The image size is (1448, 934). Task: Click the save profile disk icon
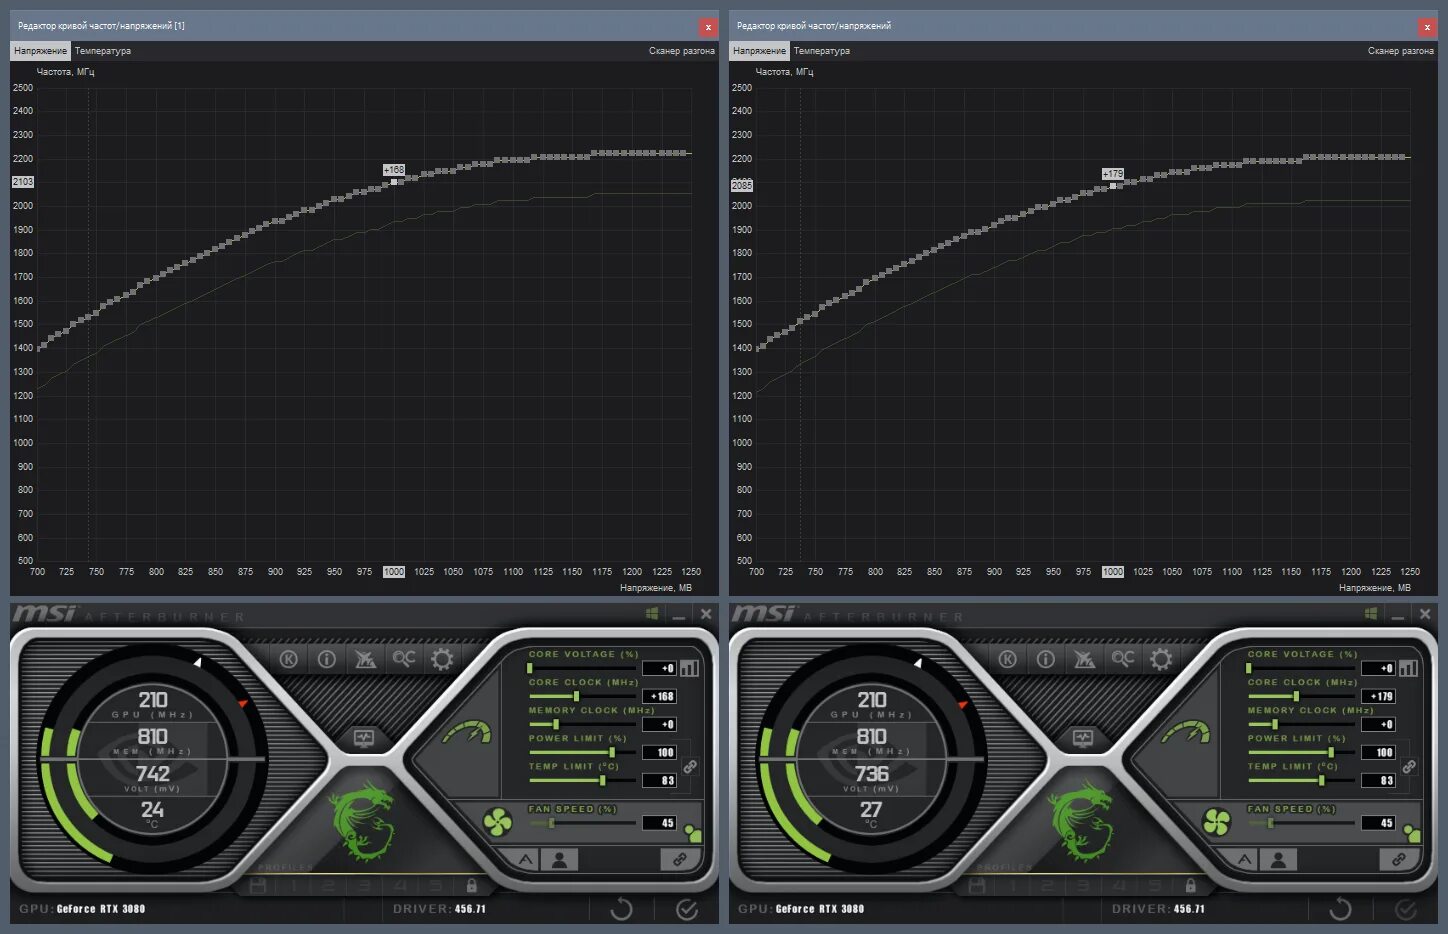(259, 885)
